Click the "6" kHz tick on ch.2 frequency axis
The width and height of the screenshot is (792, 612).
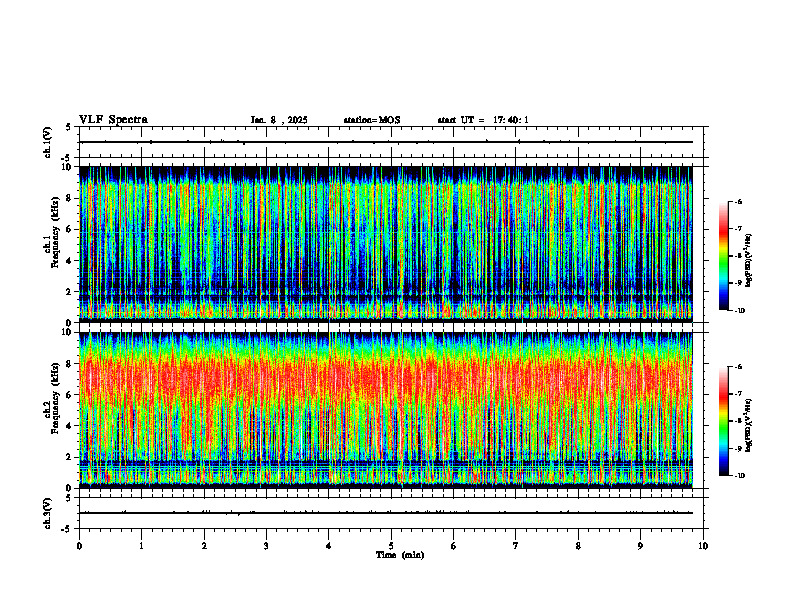(70, 395)
